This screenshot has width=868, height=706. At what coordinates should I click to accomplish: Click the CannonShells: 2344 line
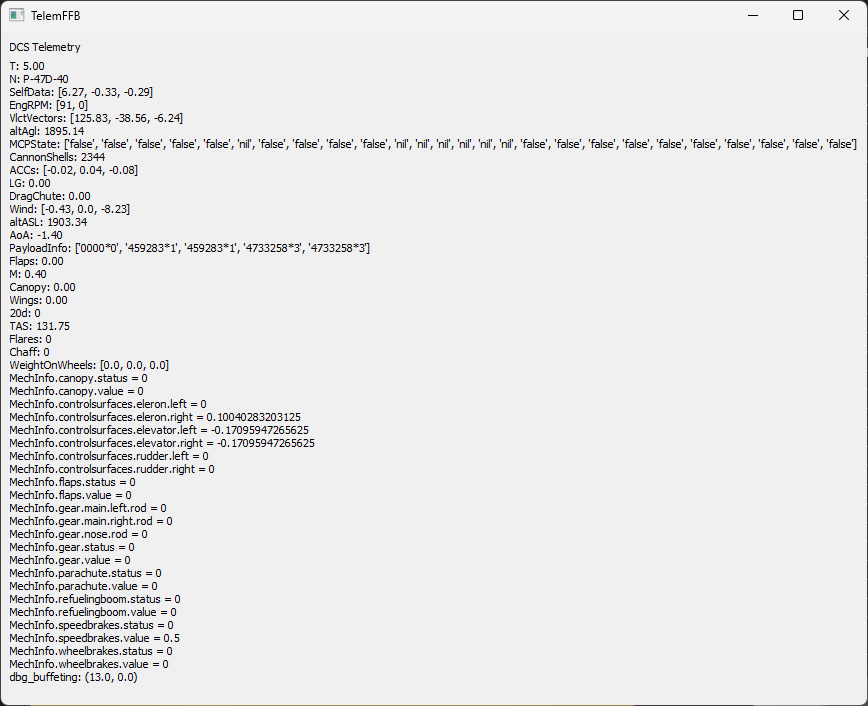(57, 157)
